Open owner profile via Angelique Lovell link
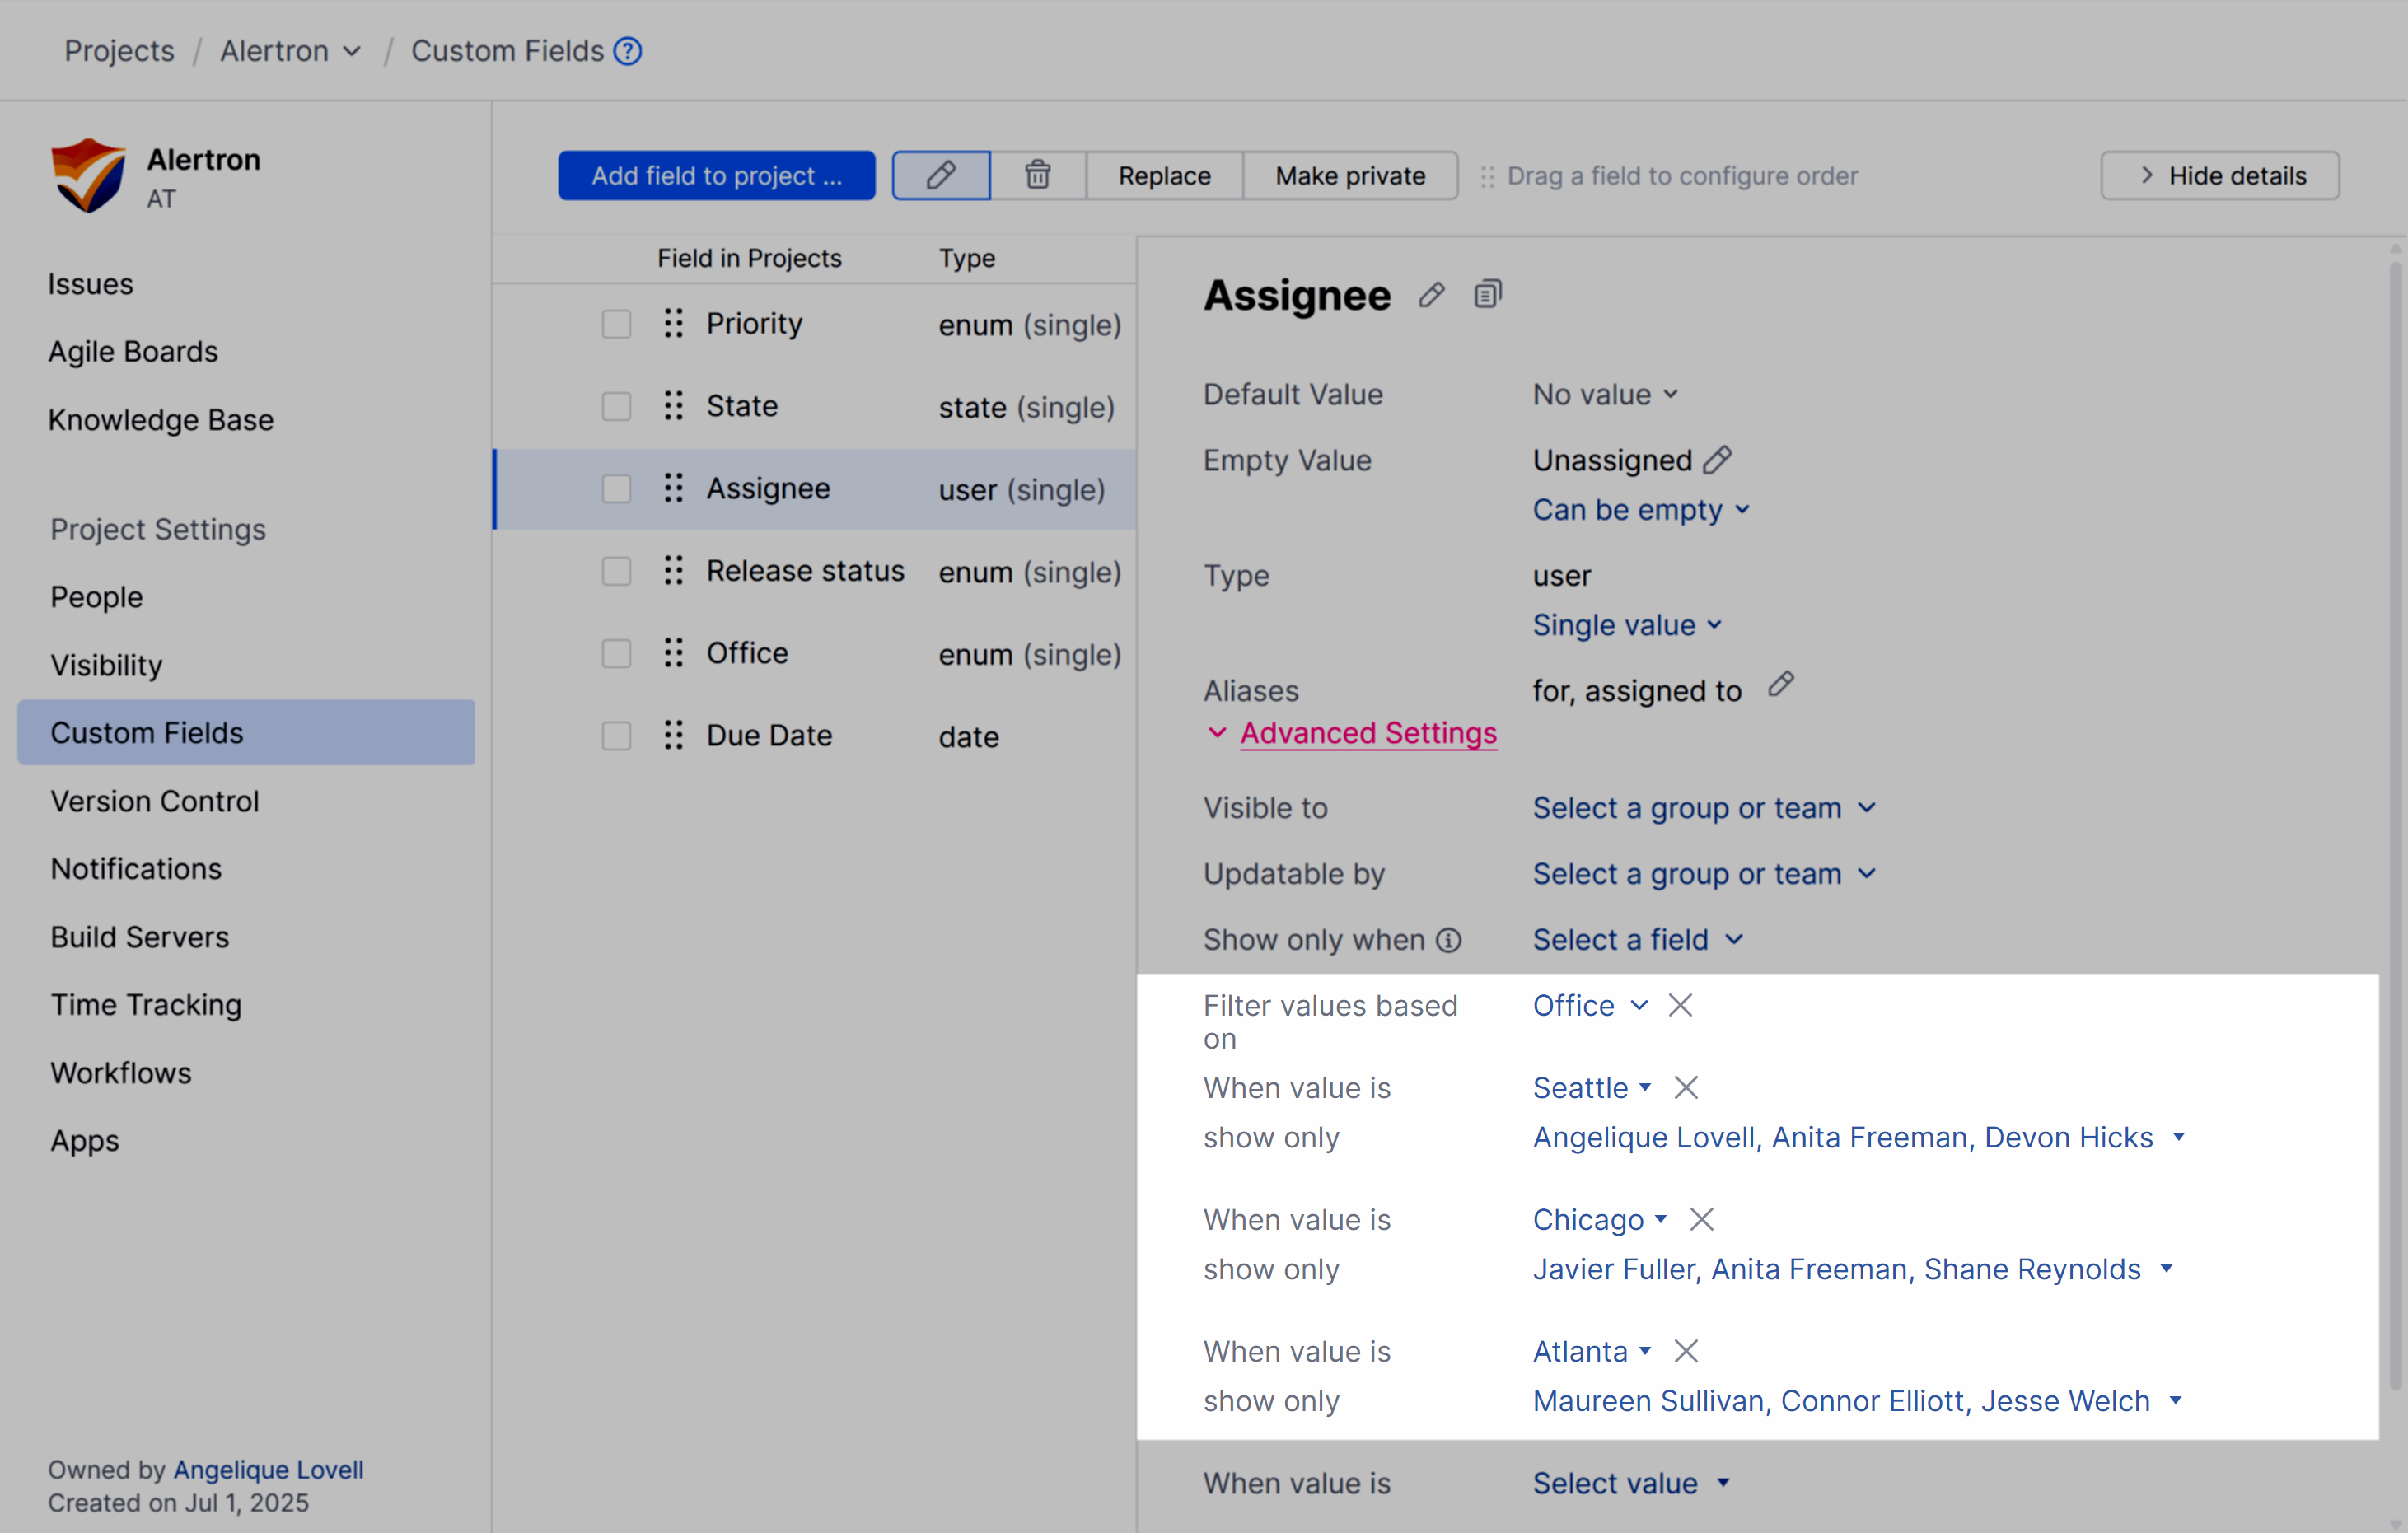 [267, 1469]
